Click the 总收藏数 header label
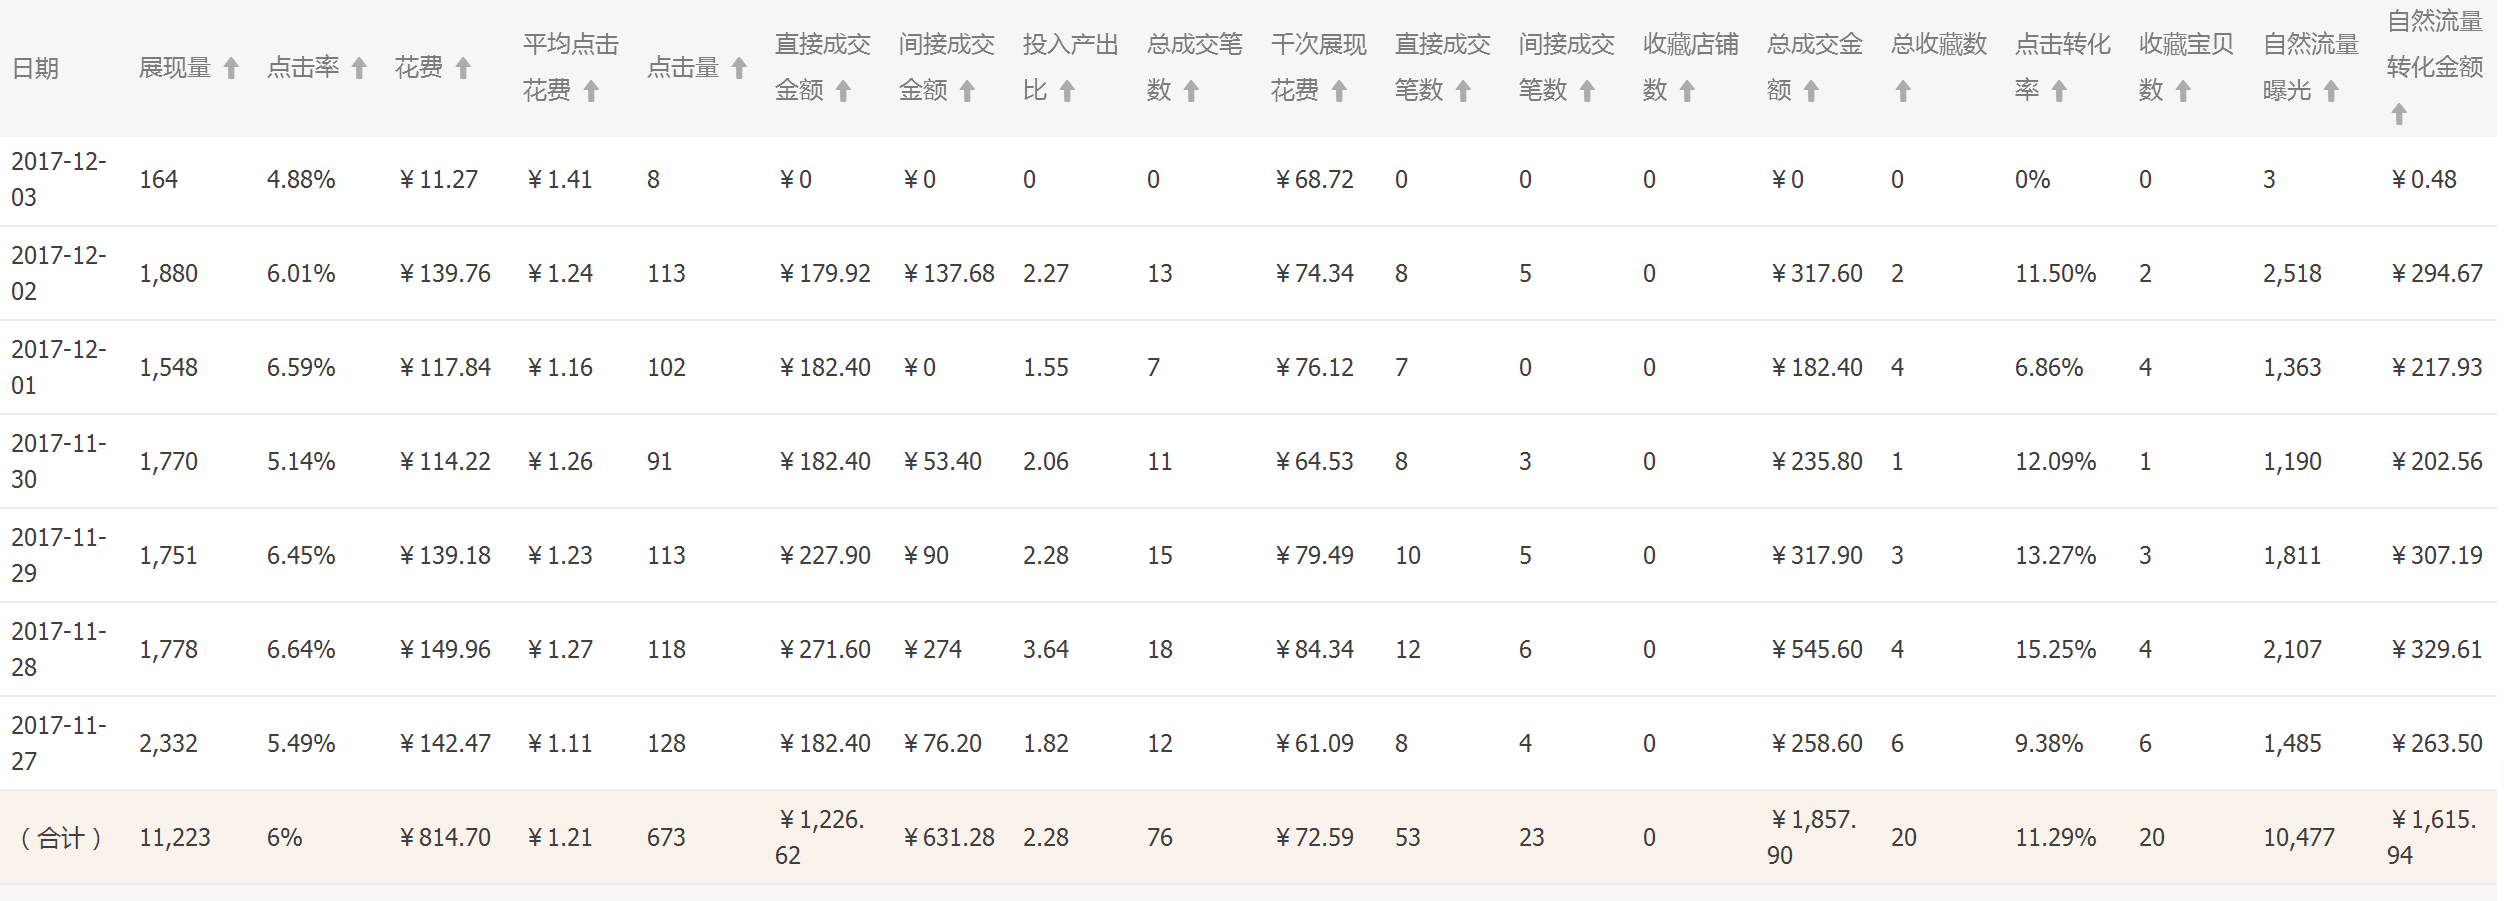2504x901 pixels. (x=1939, y=45)
